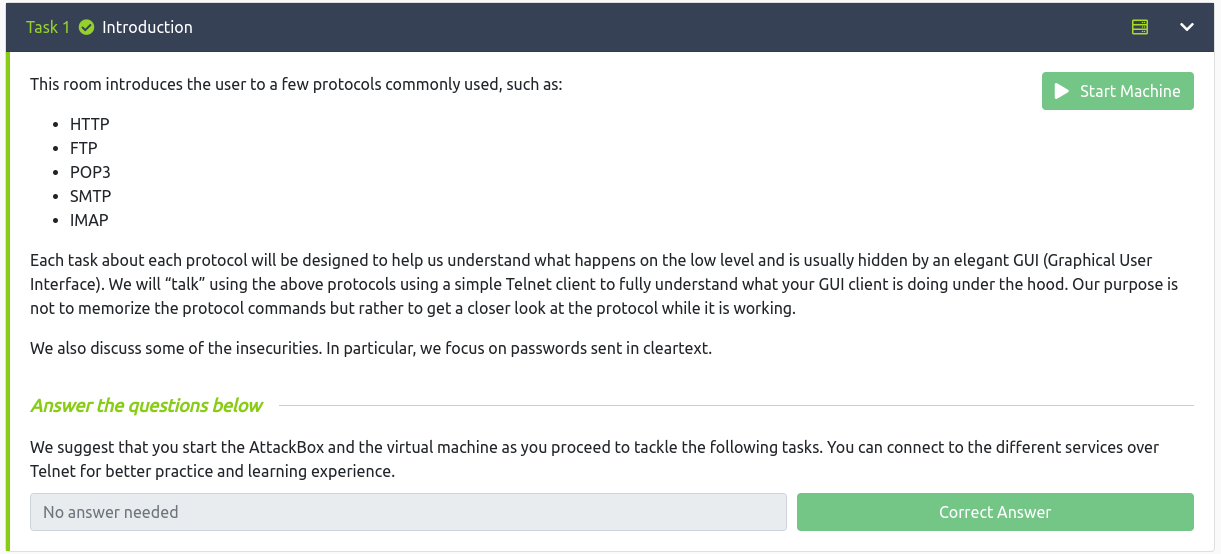Click the sentence about passwords sent in cleartext
The width and height of the screenshot is (1221, 554).
pyautogui.click(x=370, y=349)
